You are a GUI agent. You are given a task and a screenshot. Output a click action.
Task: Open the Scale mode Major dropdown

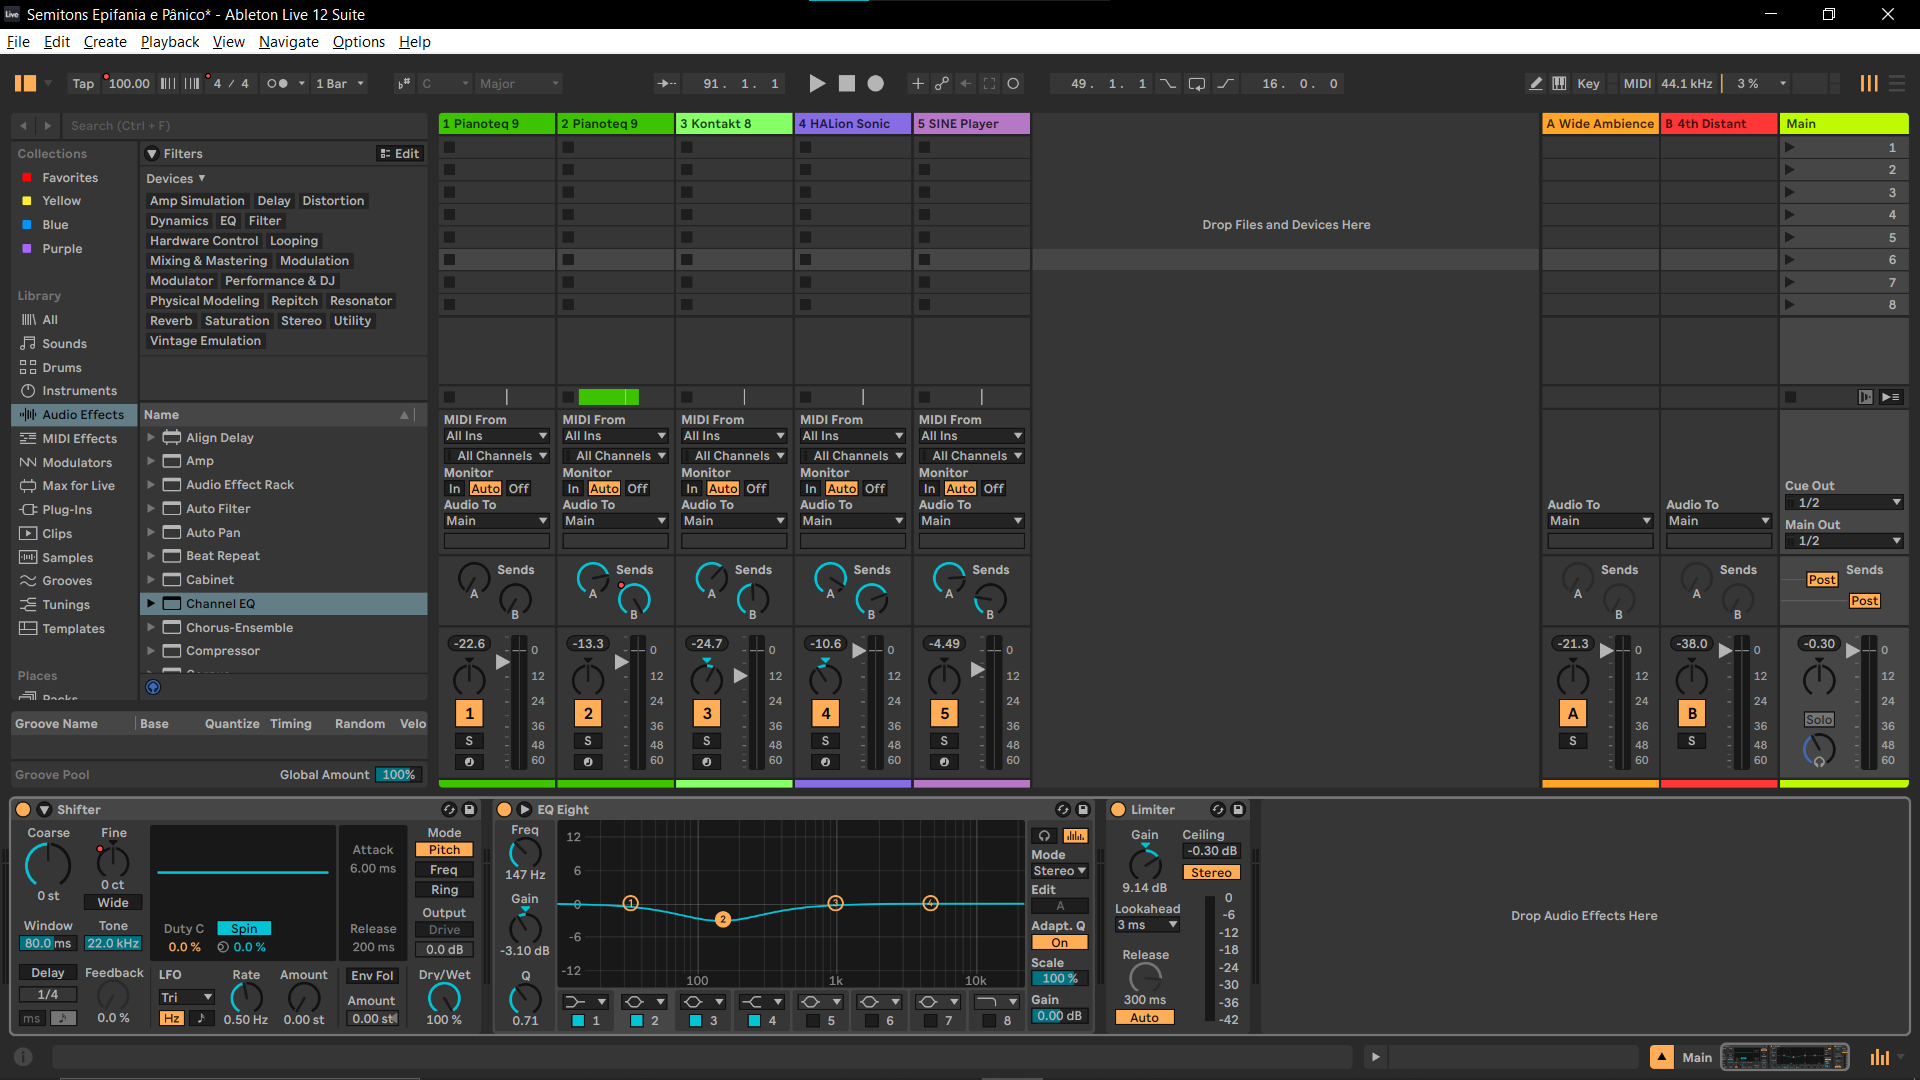[519, 84]
